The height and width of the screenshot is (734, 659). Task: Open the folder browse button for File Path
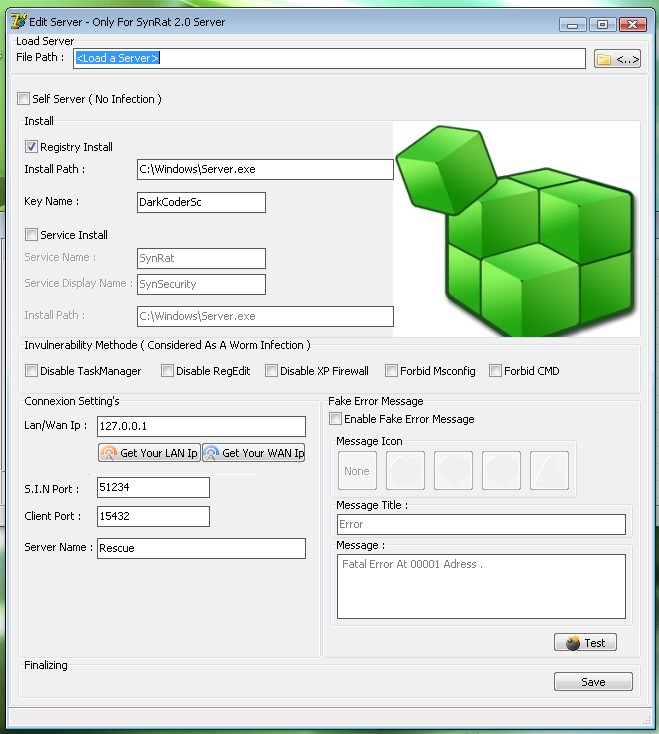(617, 59)
